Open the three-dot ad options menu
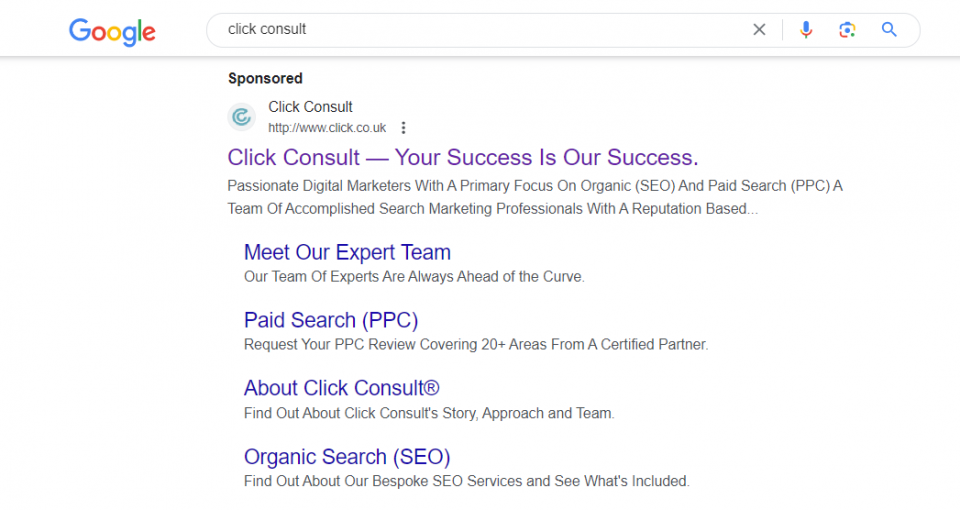This screenshot has width=960, height=510. coord(403,127)
